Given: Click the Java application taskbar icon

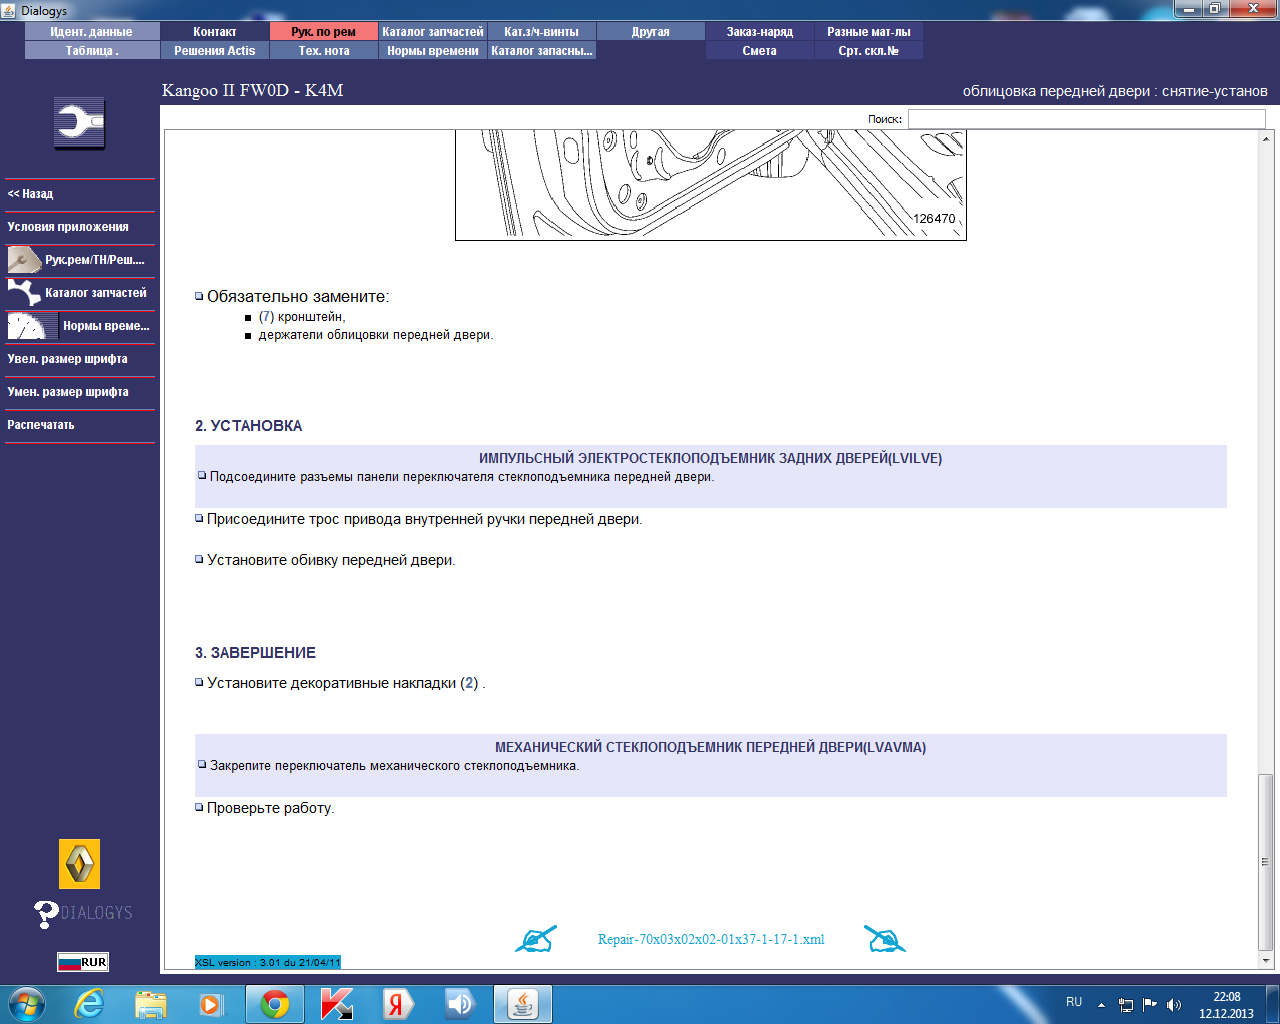Looking at the screenshot, I should click(523, 1004).
